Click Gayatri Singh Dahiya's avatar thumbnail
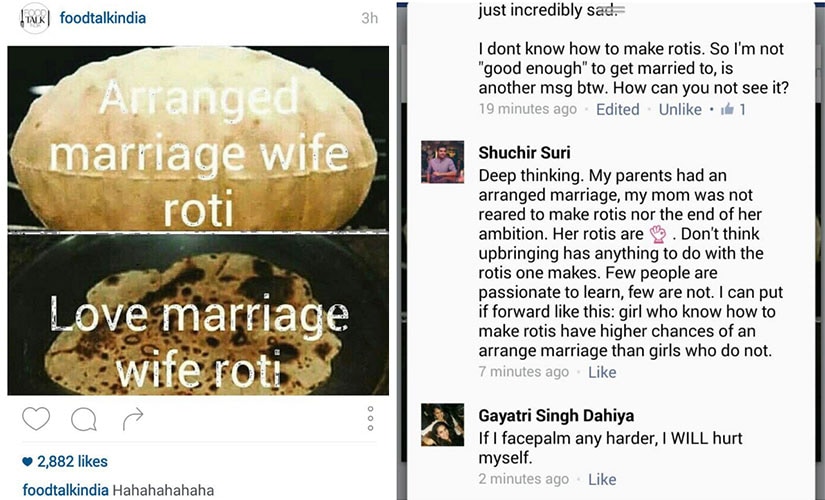The width and height of the screenshot is (825, 500). point(442,425)
